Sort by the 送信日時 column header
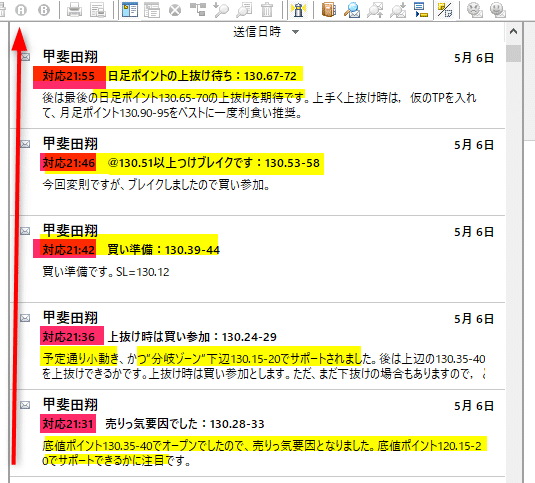The width and height of the screenshot is (535, 483). tap(257, 32)
